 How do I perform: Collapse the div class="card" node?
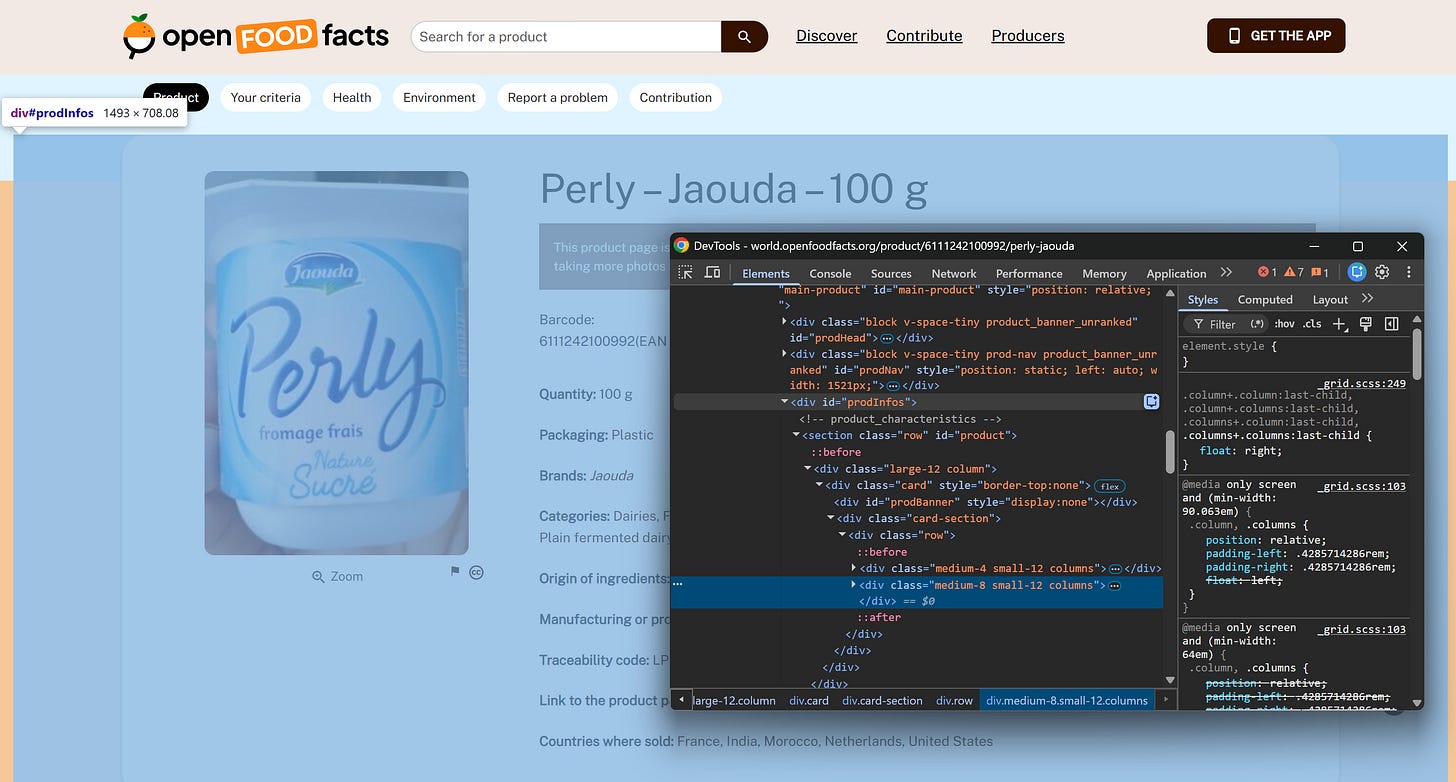[819, 485]
